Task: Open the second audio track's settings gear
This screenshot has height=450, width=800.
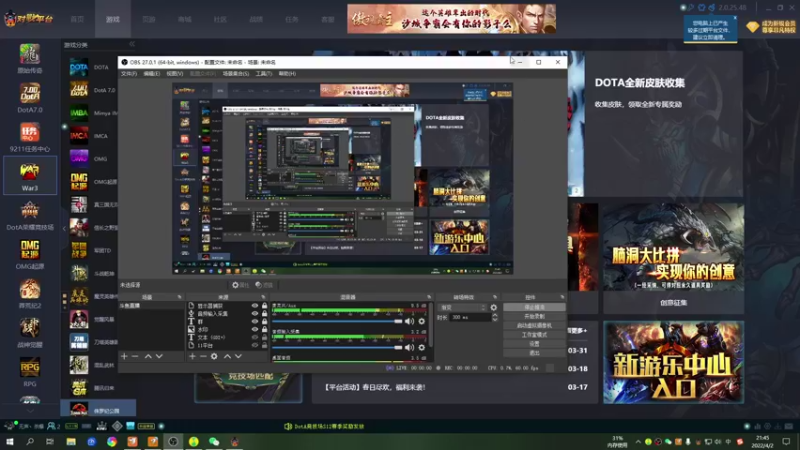Action: (x=421, y=347)
